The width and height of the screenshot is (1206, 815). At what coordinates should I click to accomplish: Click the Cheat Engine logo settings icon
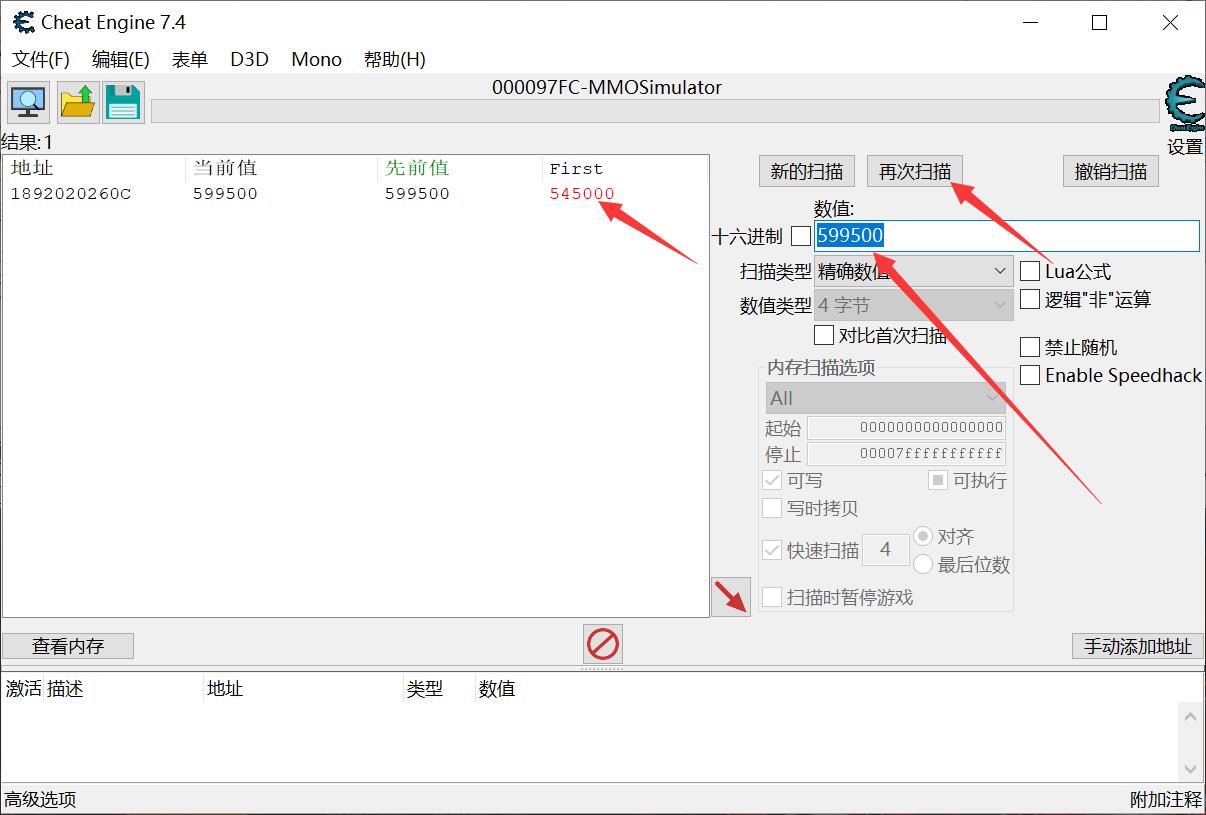1185,104
